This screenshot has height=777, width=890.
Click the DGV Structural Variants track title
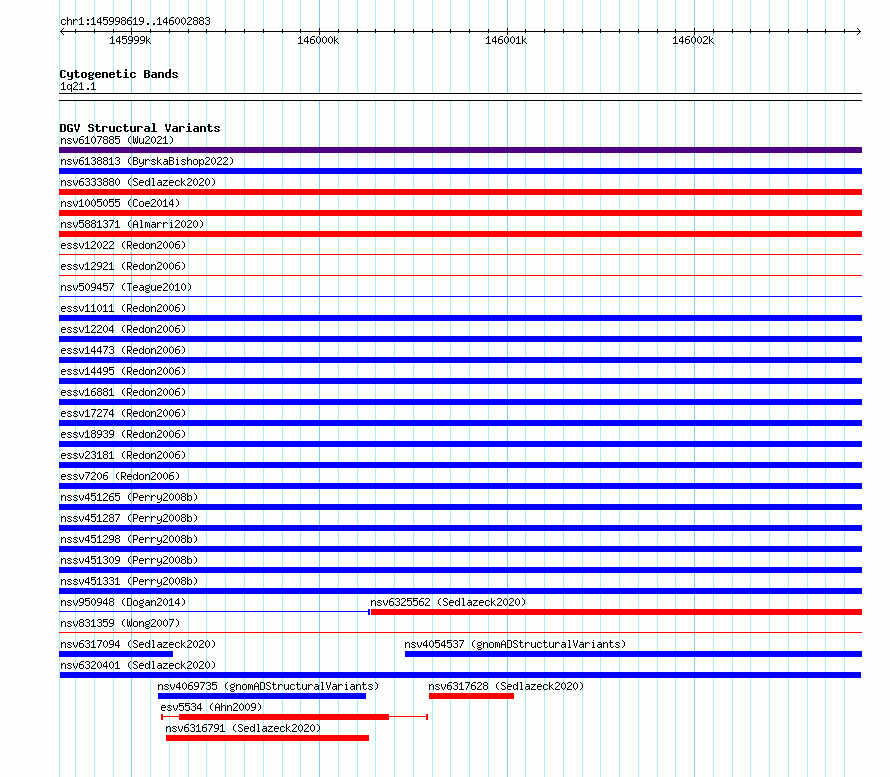coord(140,128)
